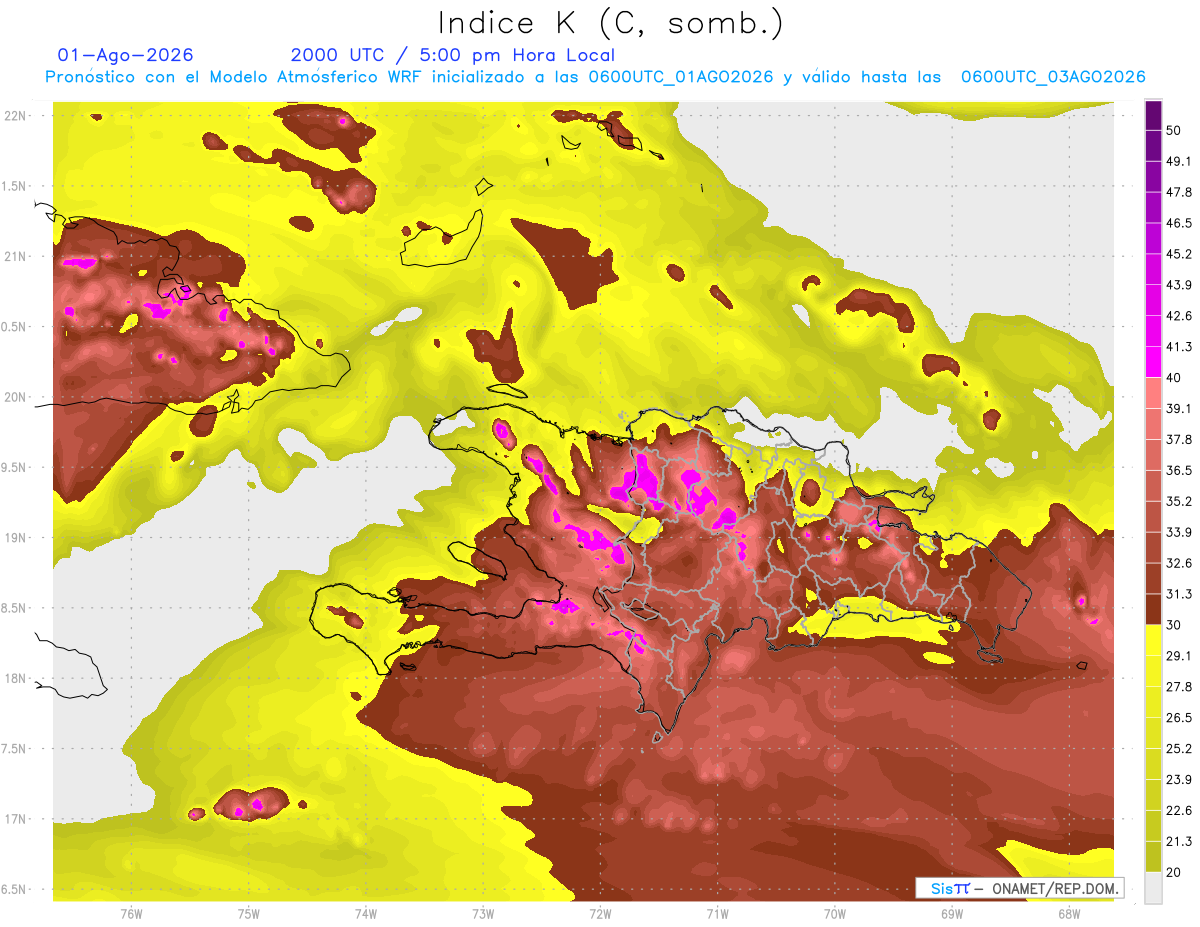Click the '73W' longitude label
Image resolution: width=1200 pixels, height=927 pixels.
[x=483, y=914]
